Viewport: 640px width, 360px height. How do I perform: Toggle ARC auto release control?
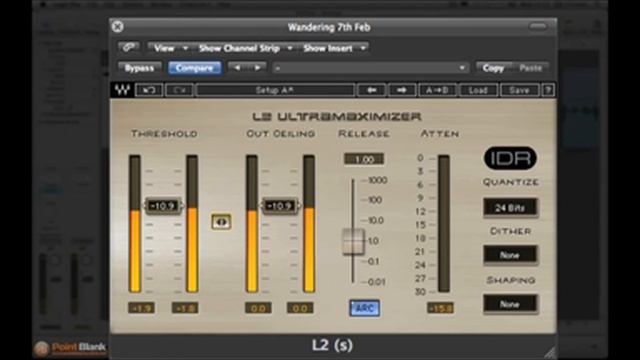click(x=364, y=308)
